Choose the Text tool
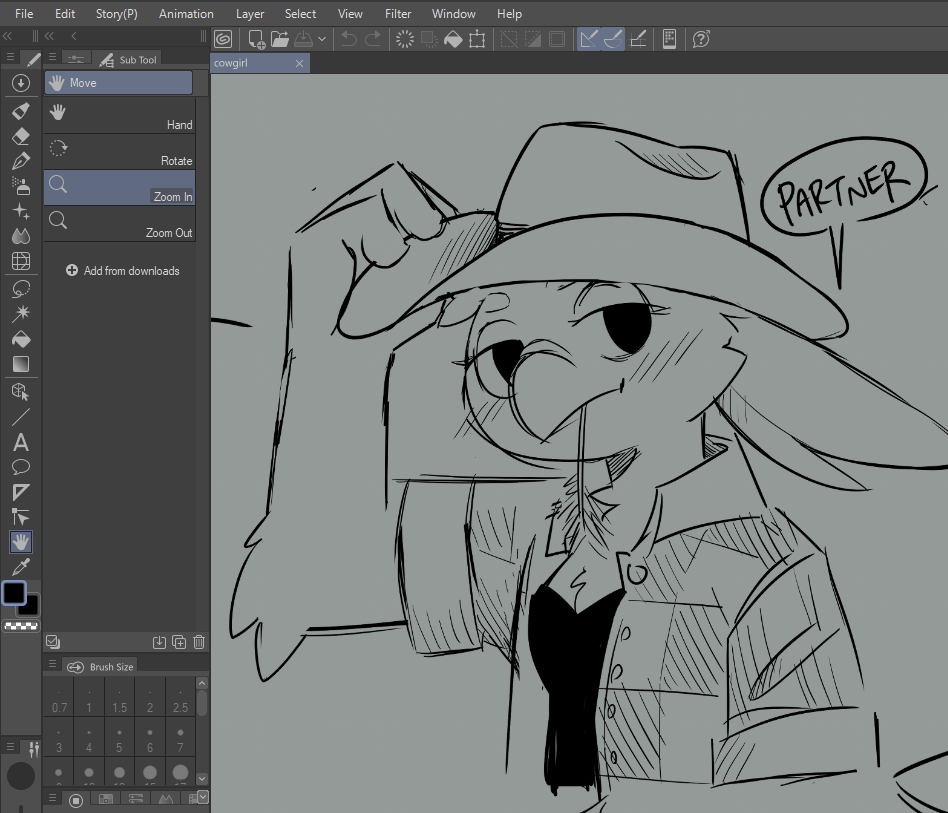 pyautogui.click(x=21, y=443)
